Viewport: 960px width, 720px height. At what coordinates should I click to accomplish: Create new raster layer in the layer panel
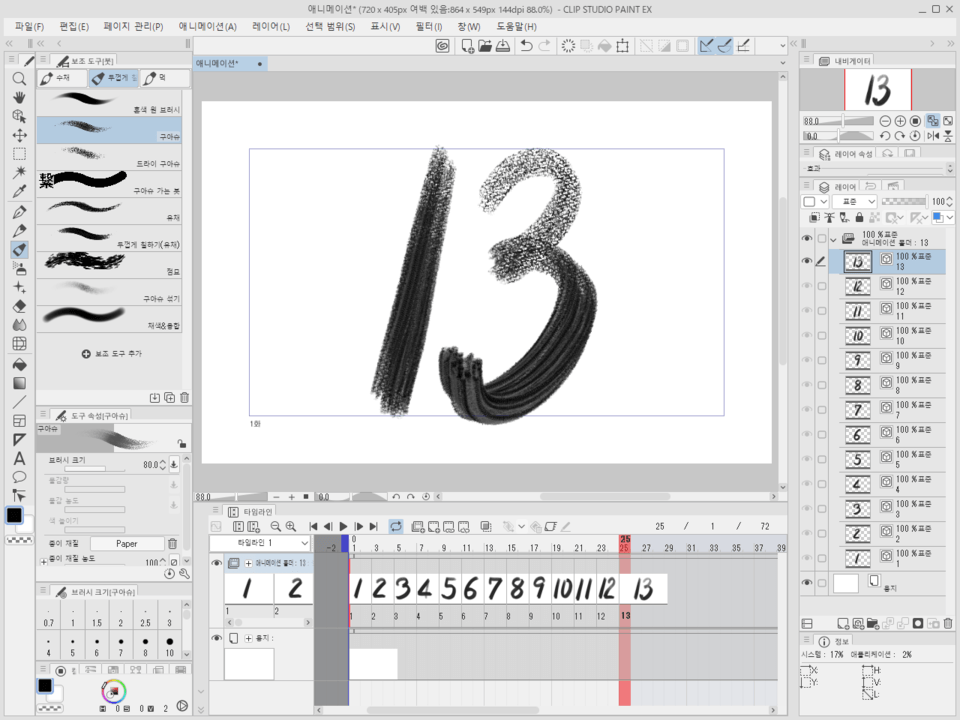coord(843,623)
